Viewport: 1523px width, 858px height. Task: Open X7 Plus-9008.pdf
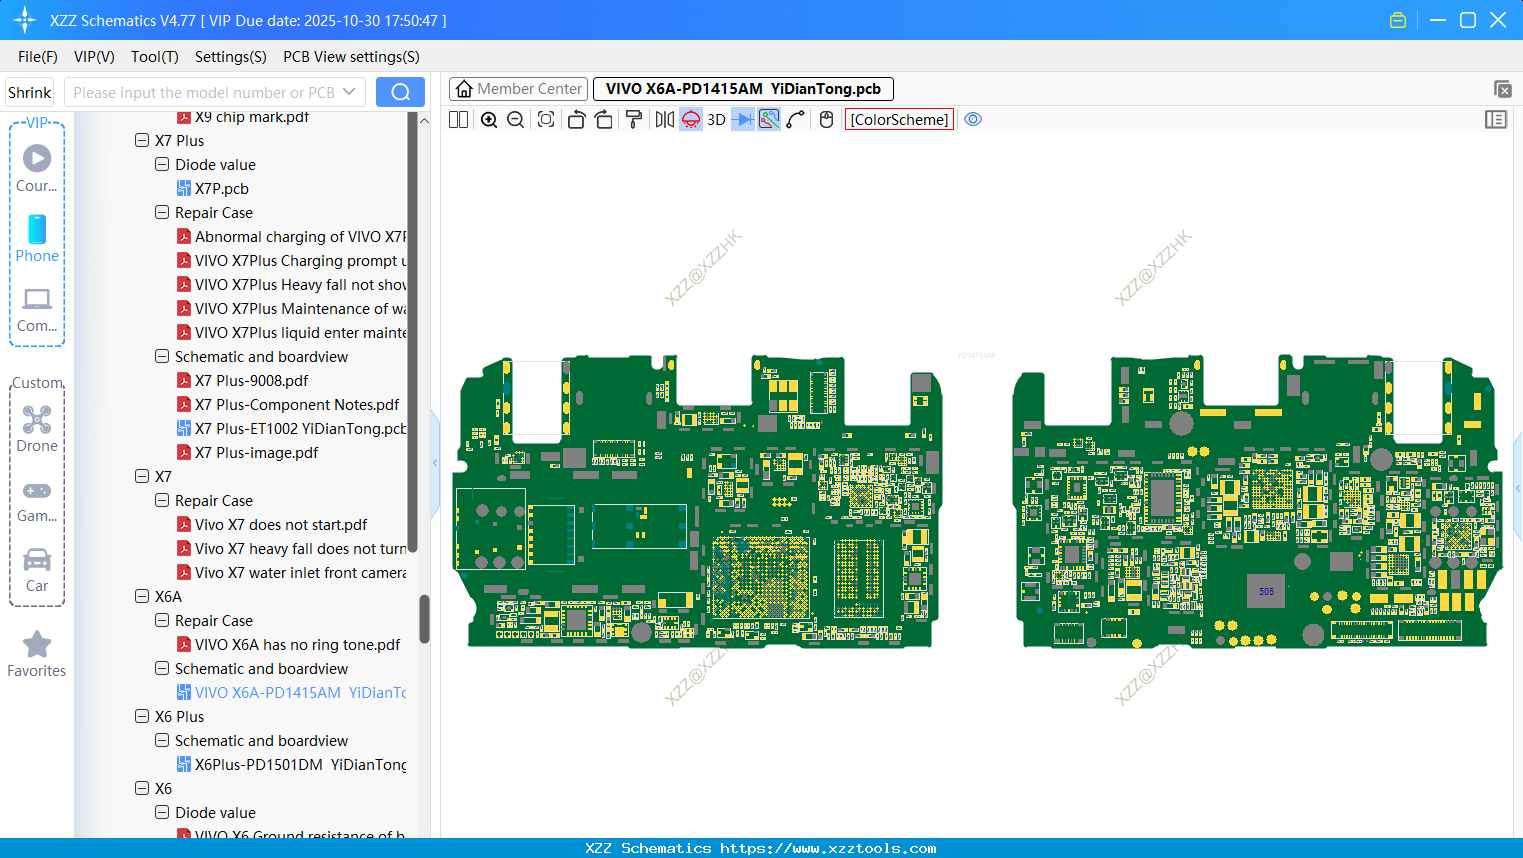(243, 381)
